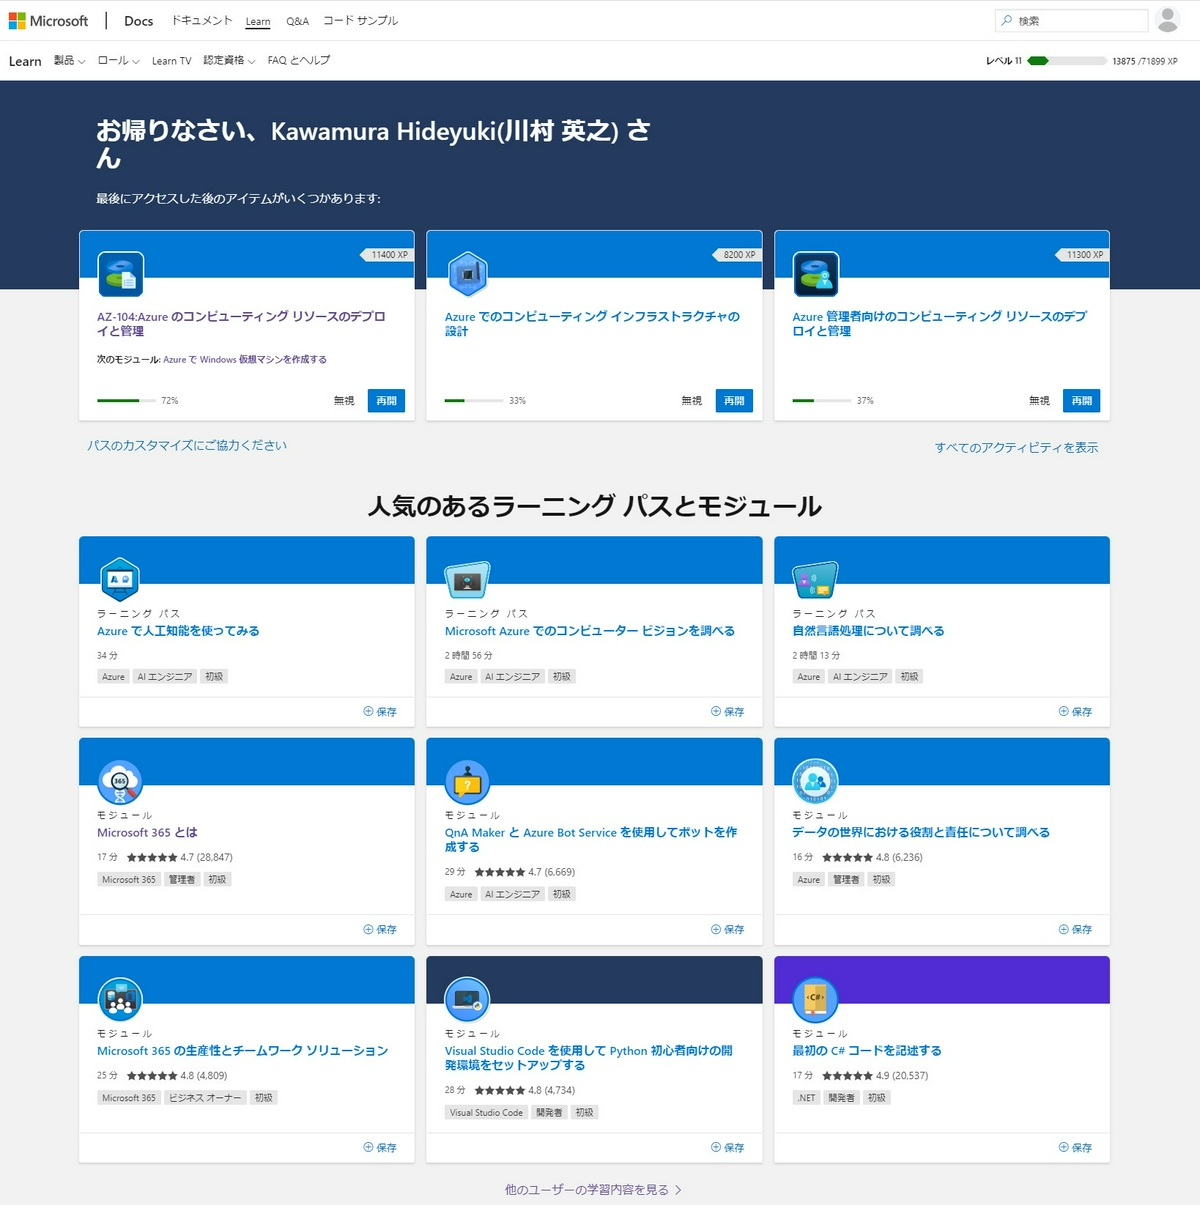The image size is (1200, 1205).
Task: Open the Docs section
Action: [x=139, y=21]
